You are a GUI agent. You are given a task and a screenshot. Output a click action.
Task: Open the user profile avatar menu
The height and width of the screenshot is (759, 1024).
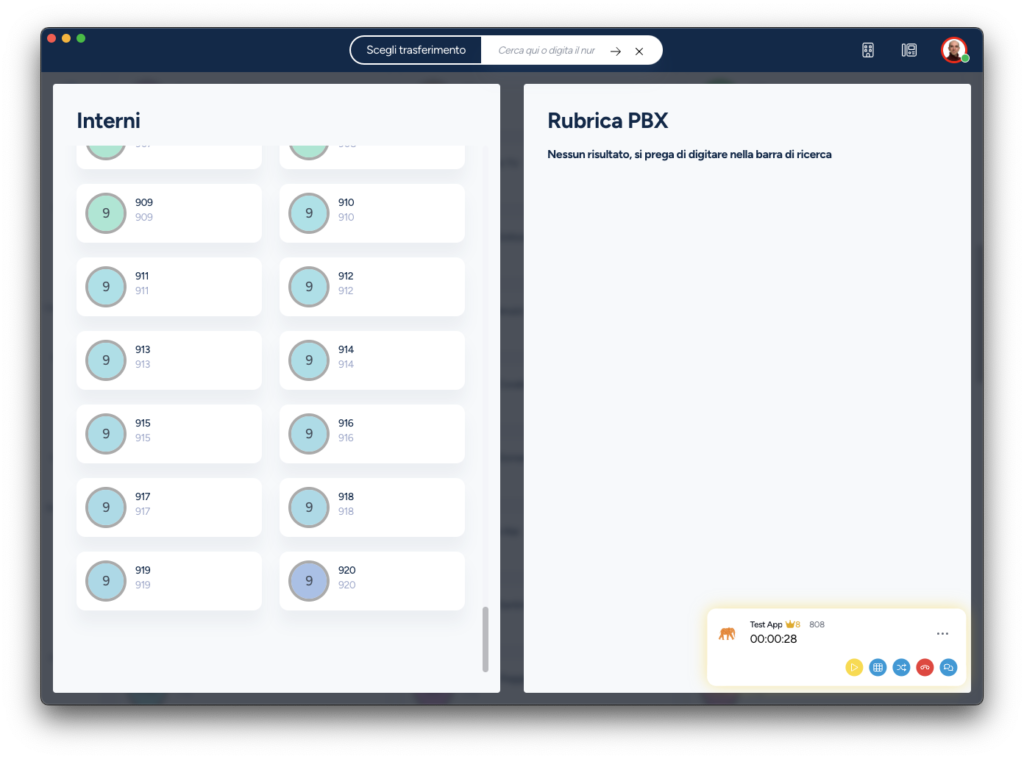click(x=954, y=50)
